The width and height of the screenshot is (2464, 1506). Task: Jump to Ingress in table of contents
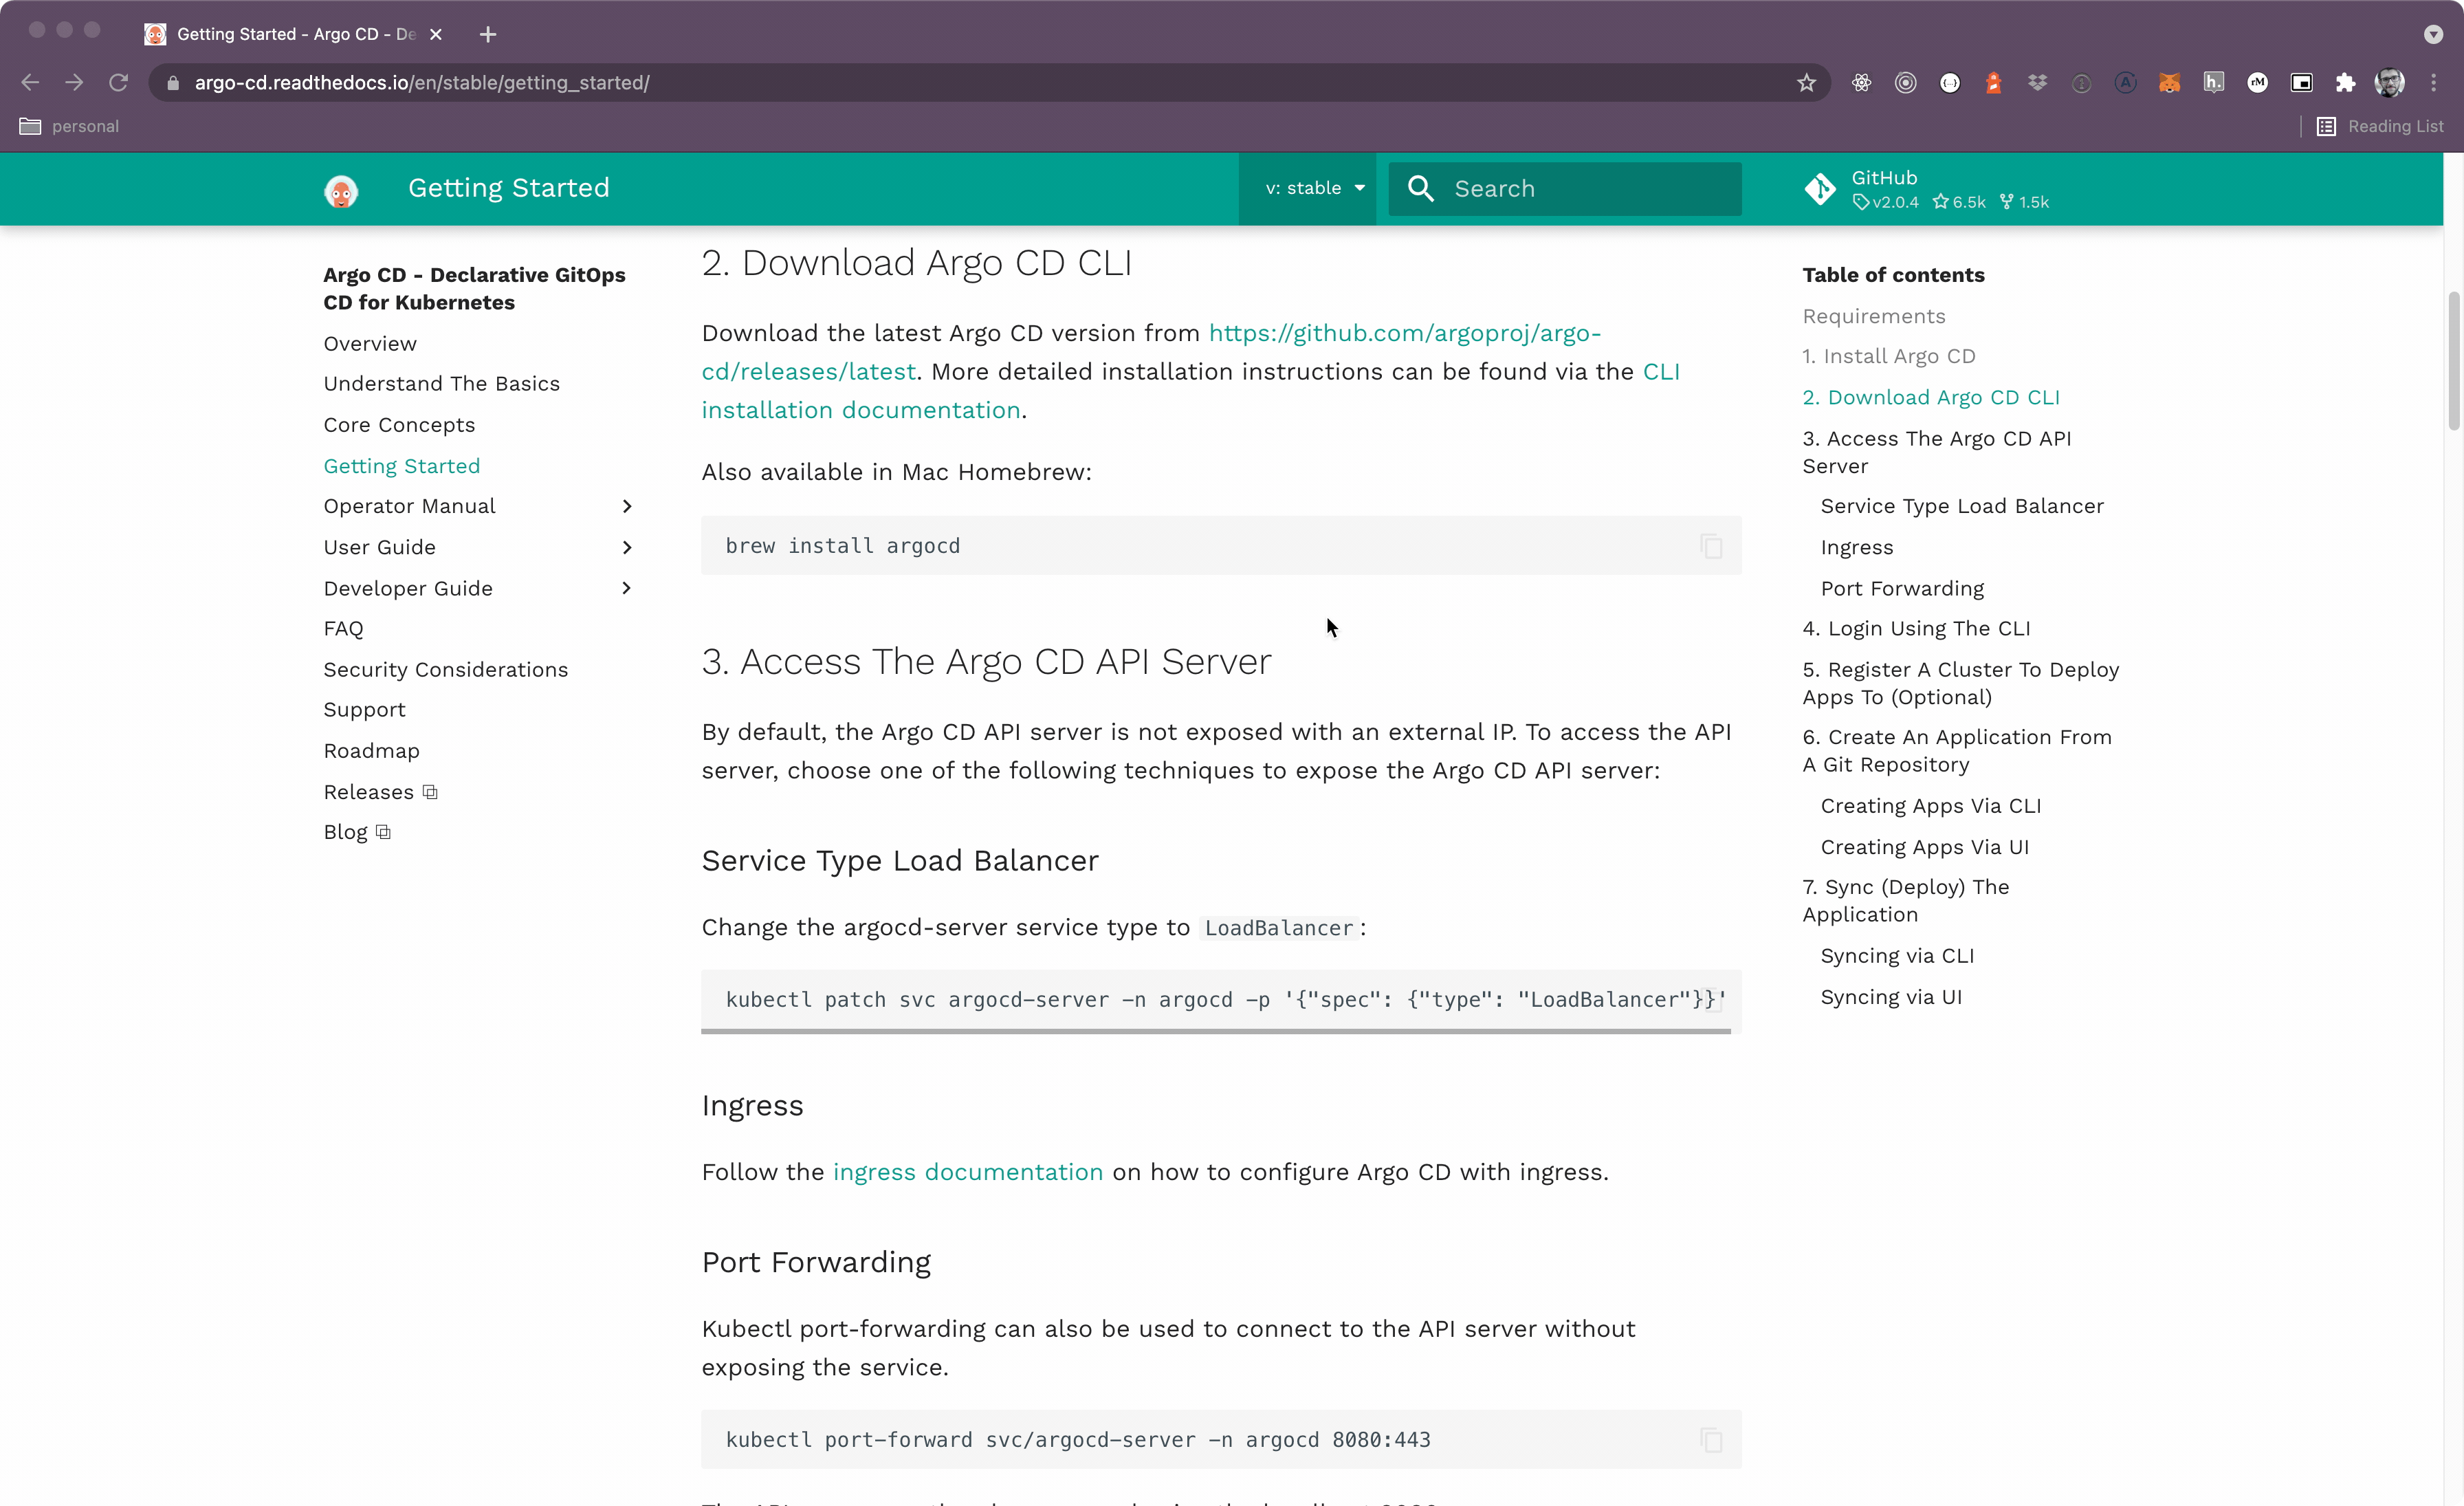point(1856,548)
